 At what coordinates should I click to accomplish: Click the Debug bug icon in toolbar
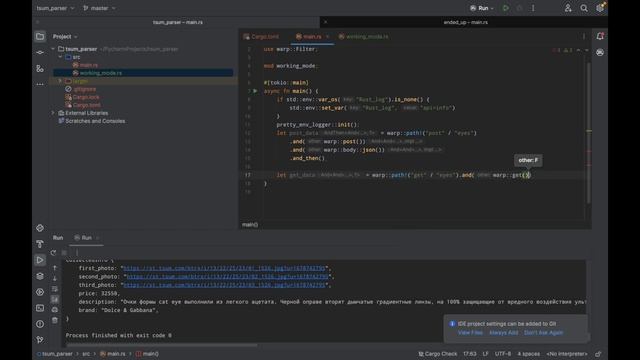pyautogui.click(x=519, y=8)
